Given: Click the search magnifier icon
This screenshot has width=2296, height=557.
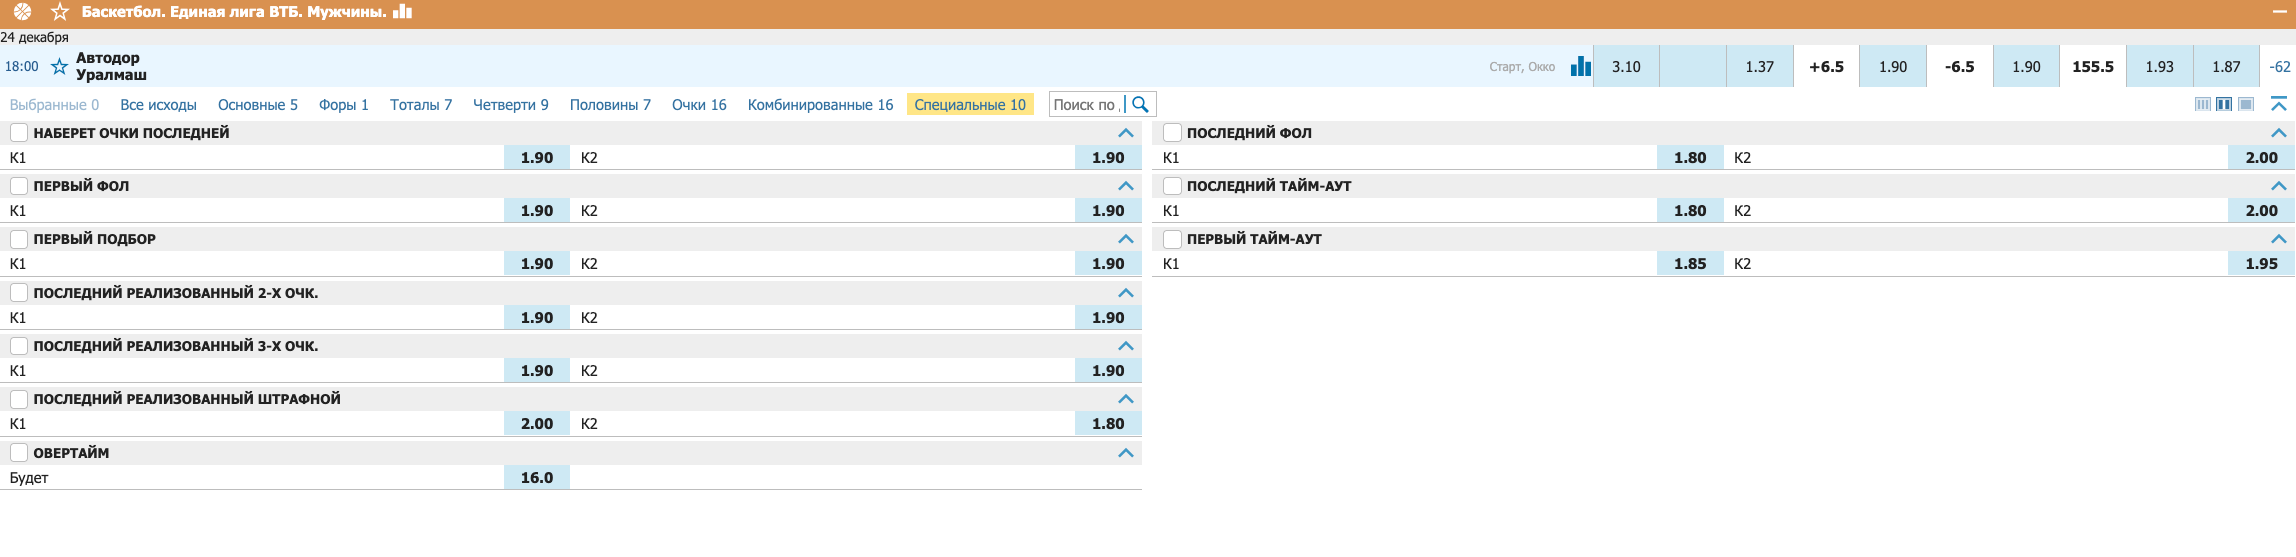Looking at the screenshot, I should (x=1140, y=105).
